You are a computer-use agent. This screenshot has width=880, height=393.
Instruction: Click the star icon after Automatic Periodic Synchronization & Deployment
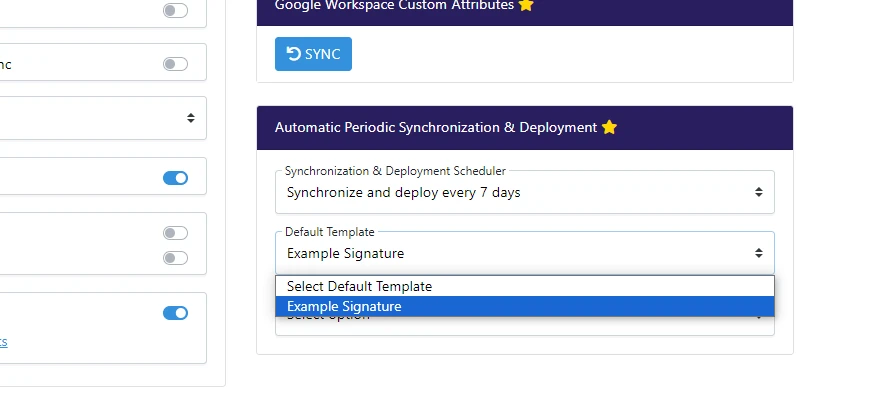point(609,127)
